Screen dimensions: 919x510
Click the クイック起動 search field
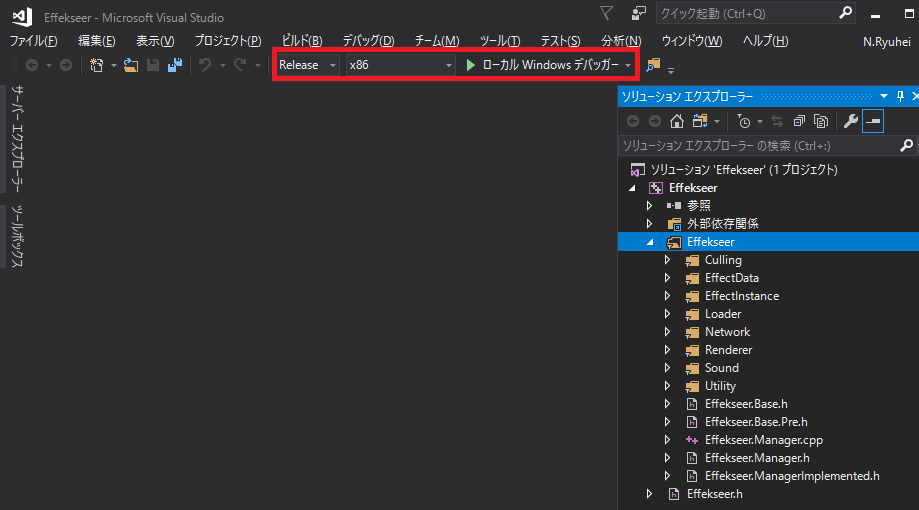[755, 13]
